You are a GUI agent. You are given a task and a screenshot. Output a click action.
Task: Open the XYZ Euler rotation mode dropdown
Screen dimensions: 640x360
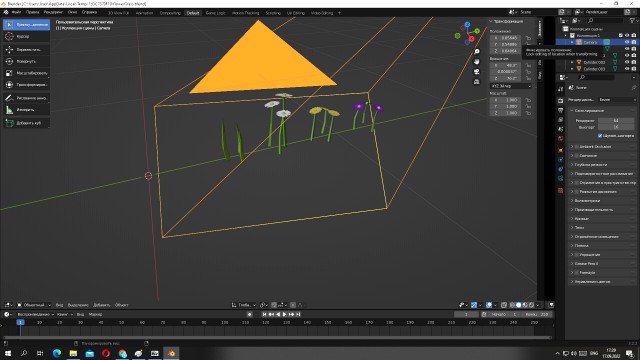click(x=511, y=86)
